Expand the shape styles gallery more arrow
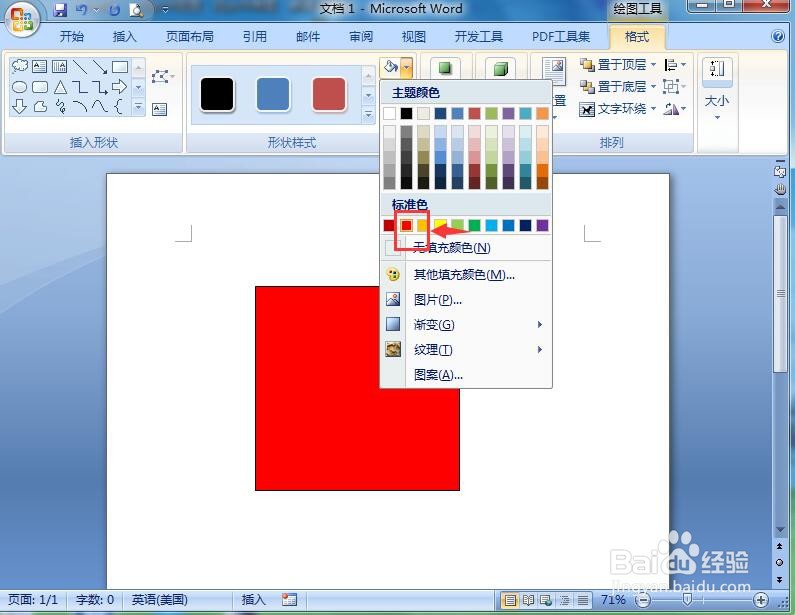The height and width of the screenshot is (615, 795). pyautogui.click(x=369, y=115)
